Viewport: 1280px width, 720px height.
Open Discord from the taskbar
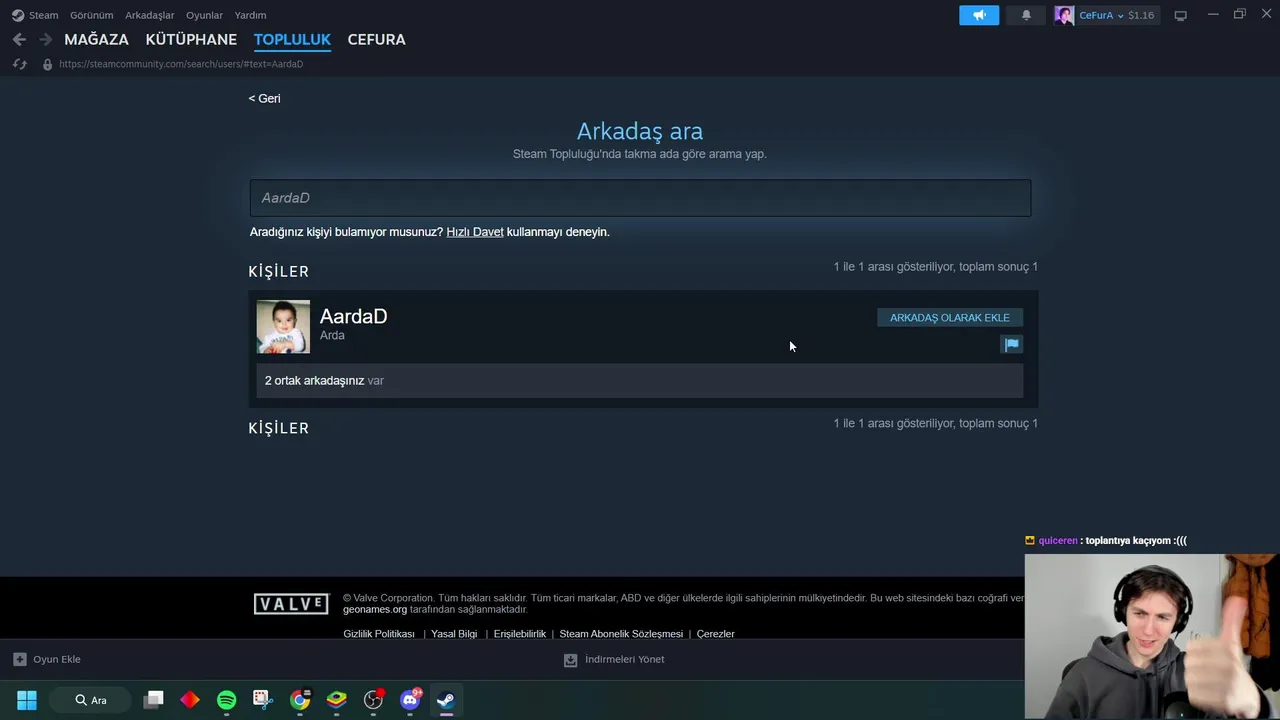point(410,700)
